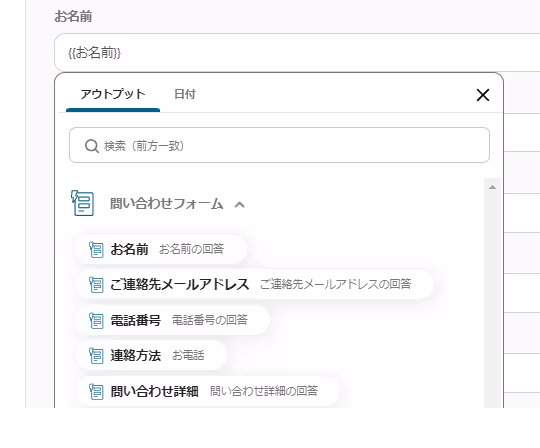
Task: Select the ご連絡先メールアドレス output chip
Action: coord(255,284)
